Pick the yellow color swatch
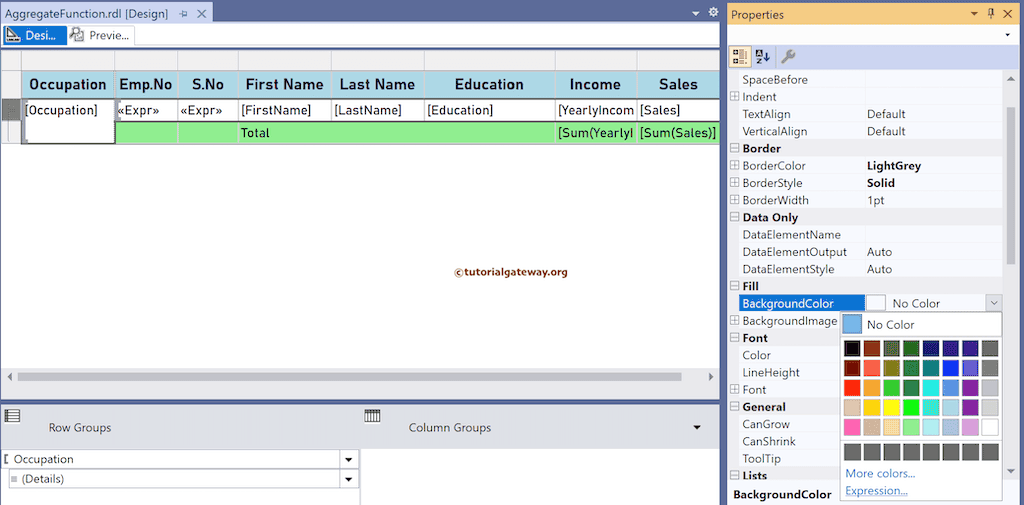Viewport: 1024px width, 505px height. click(x=891, y=407)
